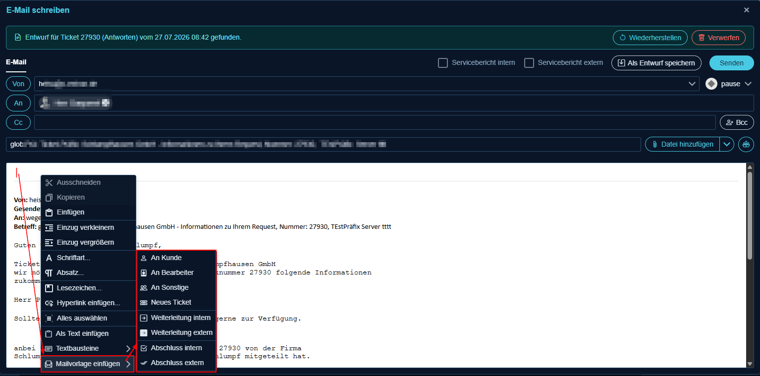This screenshot has width=760, height=376.
Task: Select Neues Ticket mail template
Action: click(x=176, y=302)
